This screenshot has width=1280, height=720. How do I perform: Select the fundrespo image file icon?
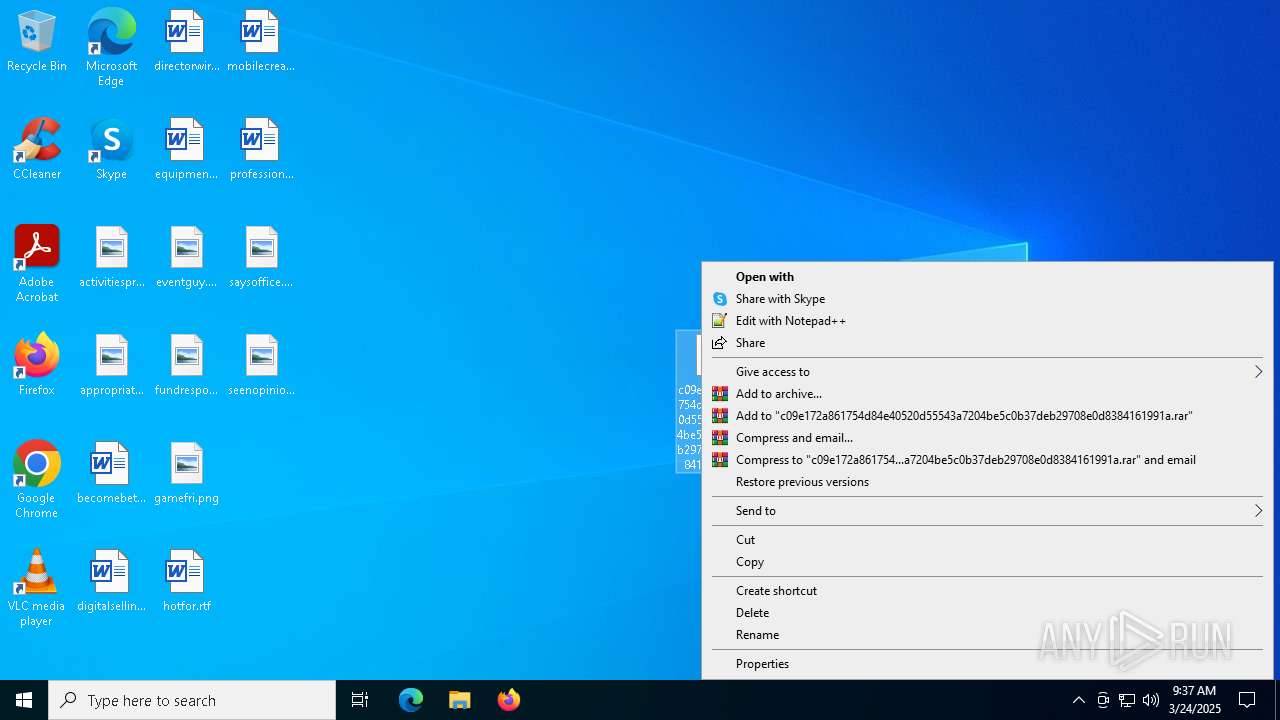(x=186, y=366)
